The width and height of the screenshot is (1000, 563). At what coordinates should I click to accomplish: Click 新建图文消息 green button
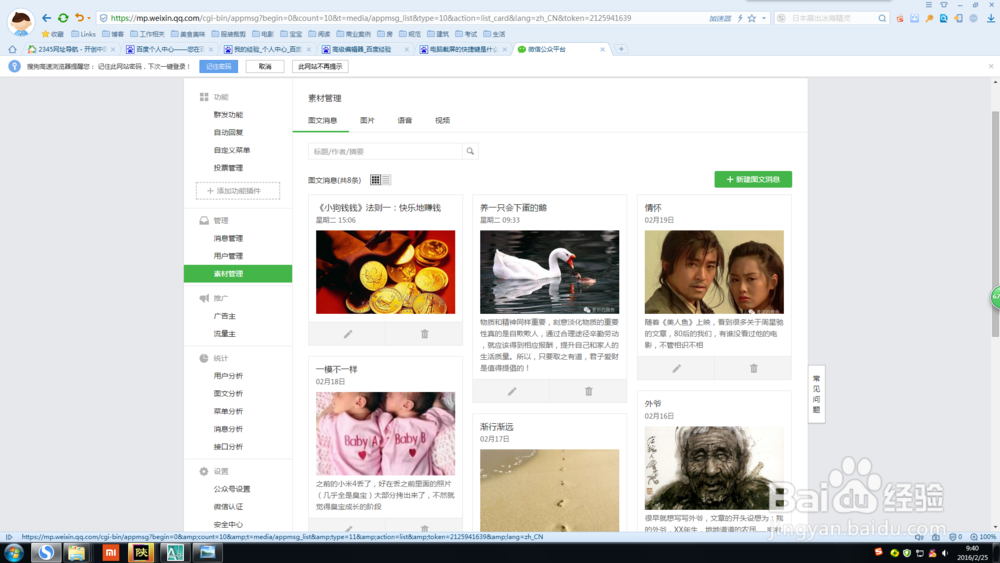coord(753,179)
